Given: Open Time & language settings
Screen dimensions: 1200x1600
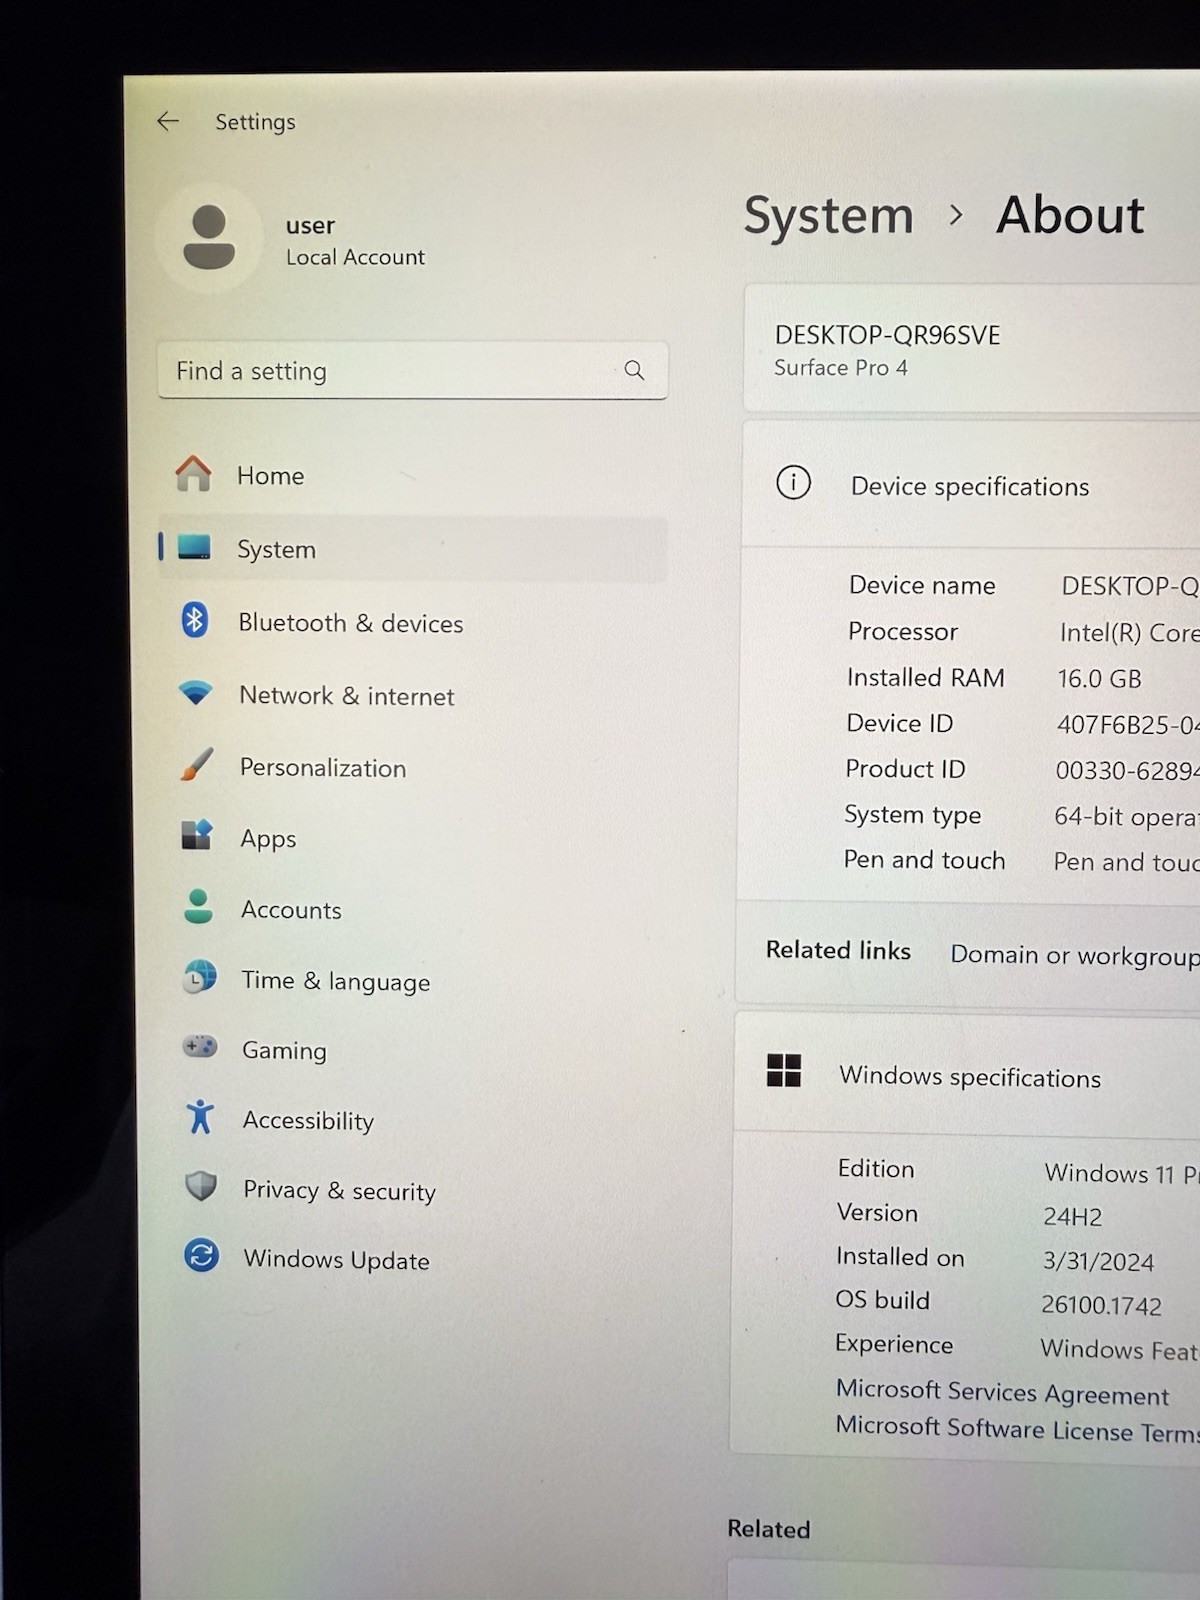Looking at the screenshot, I should (x=412, y=980).
